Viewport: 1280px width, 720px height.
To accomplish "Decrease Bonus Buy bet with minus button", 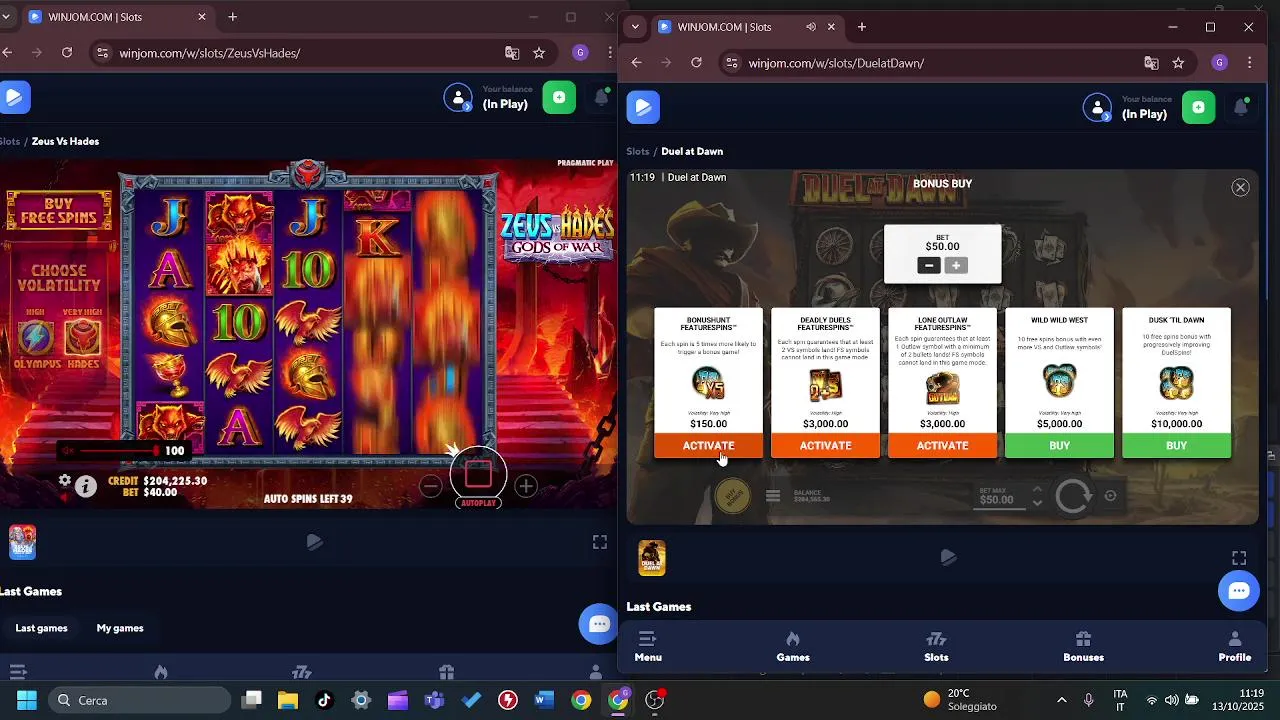I will click(x=929, y=265).
